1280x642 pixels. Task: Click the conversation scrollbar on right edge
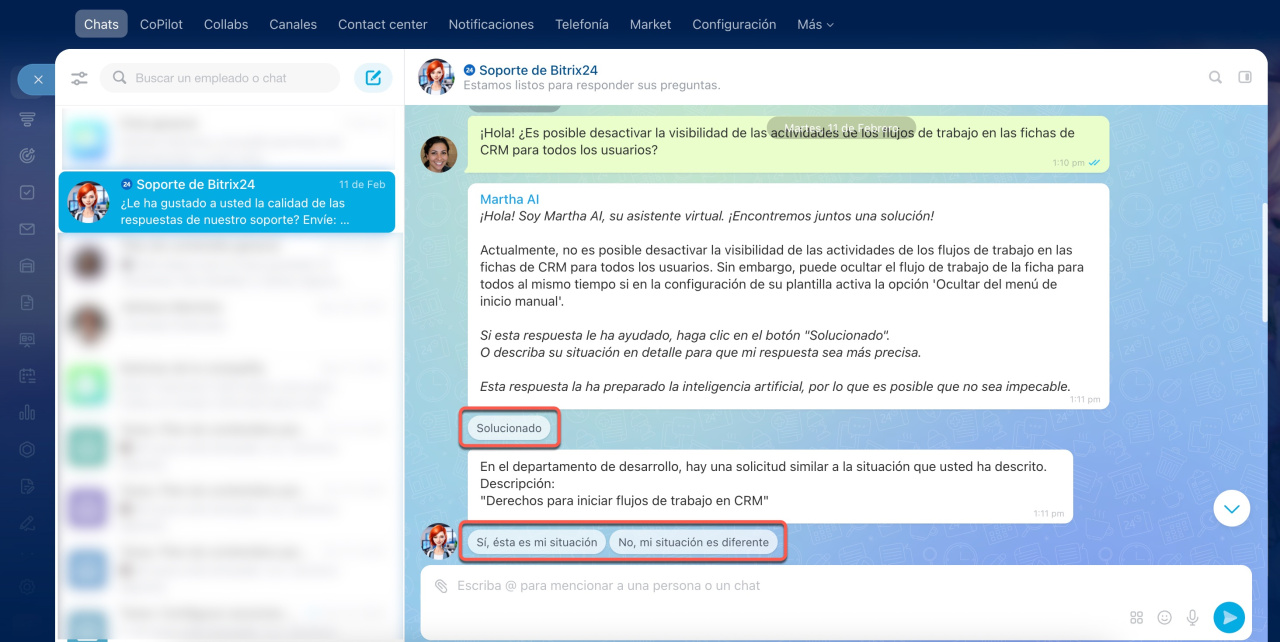tap(1264, 262)
